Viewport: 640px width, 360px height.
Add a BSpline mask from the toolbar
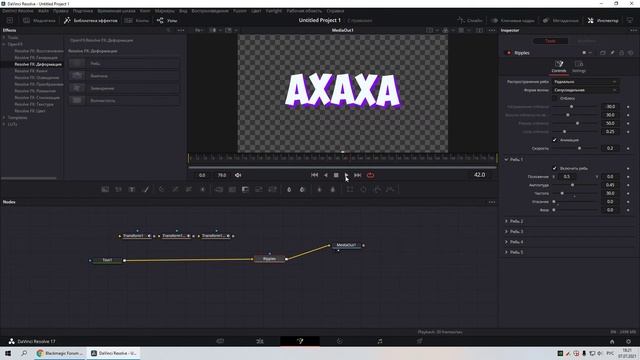point(391,189)
